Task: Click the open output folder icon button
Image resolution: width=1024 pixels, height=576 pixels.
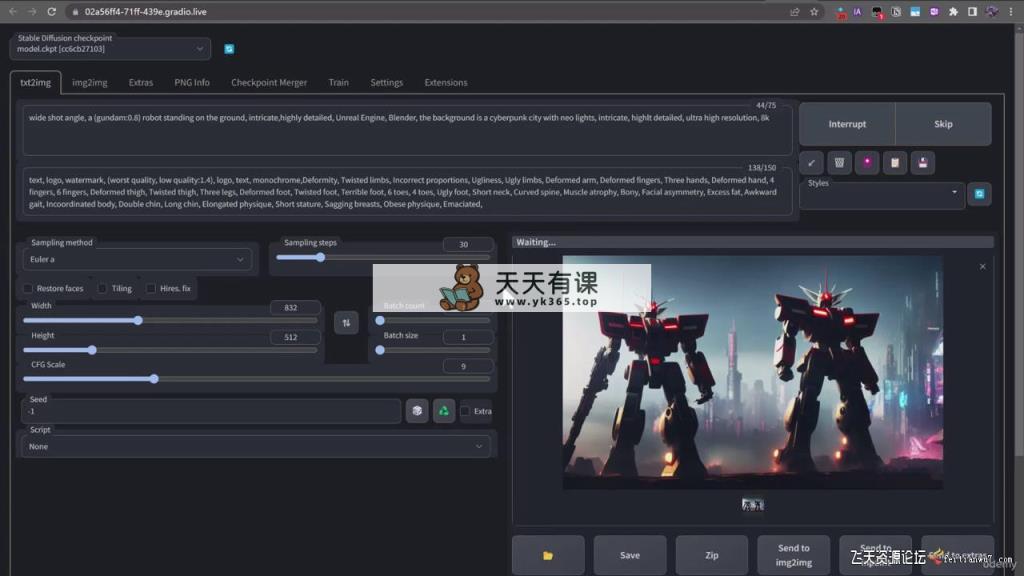Action: click(548, 555)
